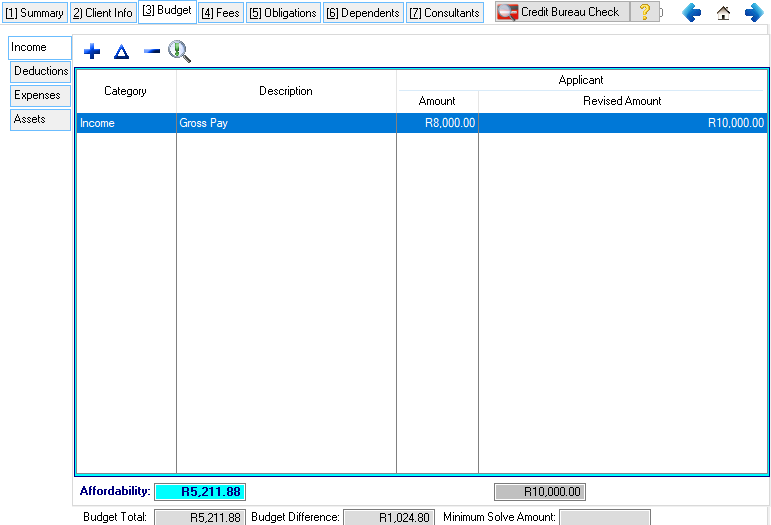Open the Client Info tab

point(102,13)
